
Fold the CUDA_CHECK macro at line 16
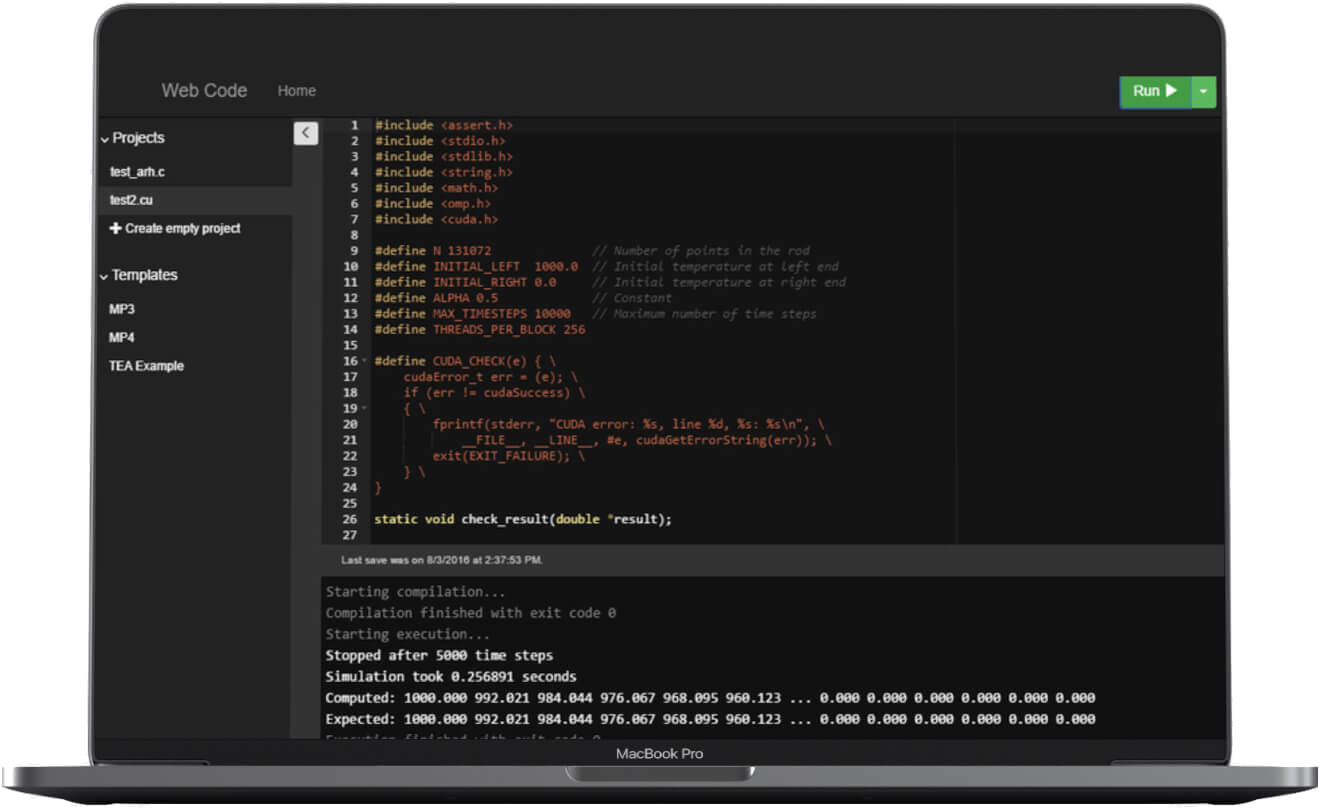[364, 361]
